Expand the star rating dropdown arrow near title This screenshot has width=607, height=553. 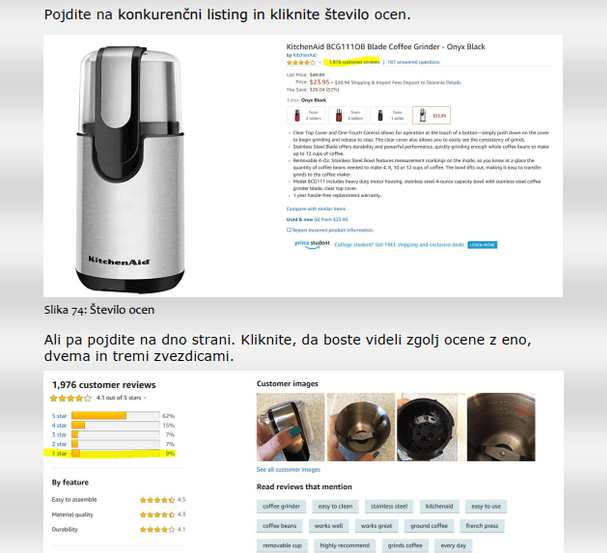tap(320, 62)
